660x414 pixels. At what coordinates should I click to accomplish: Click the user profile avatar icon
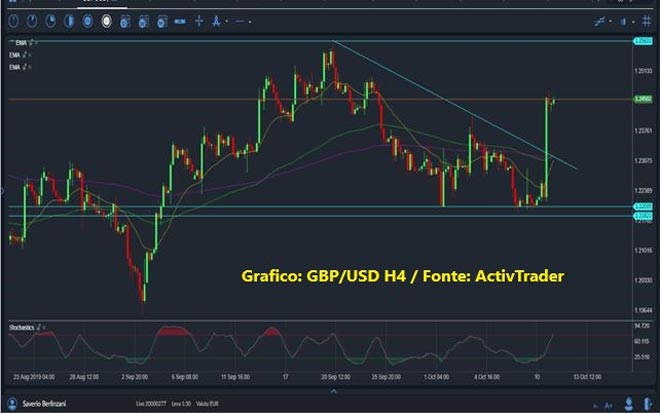(x=11, y=406)
